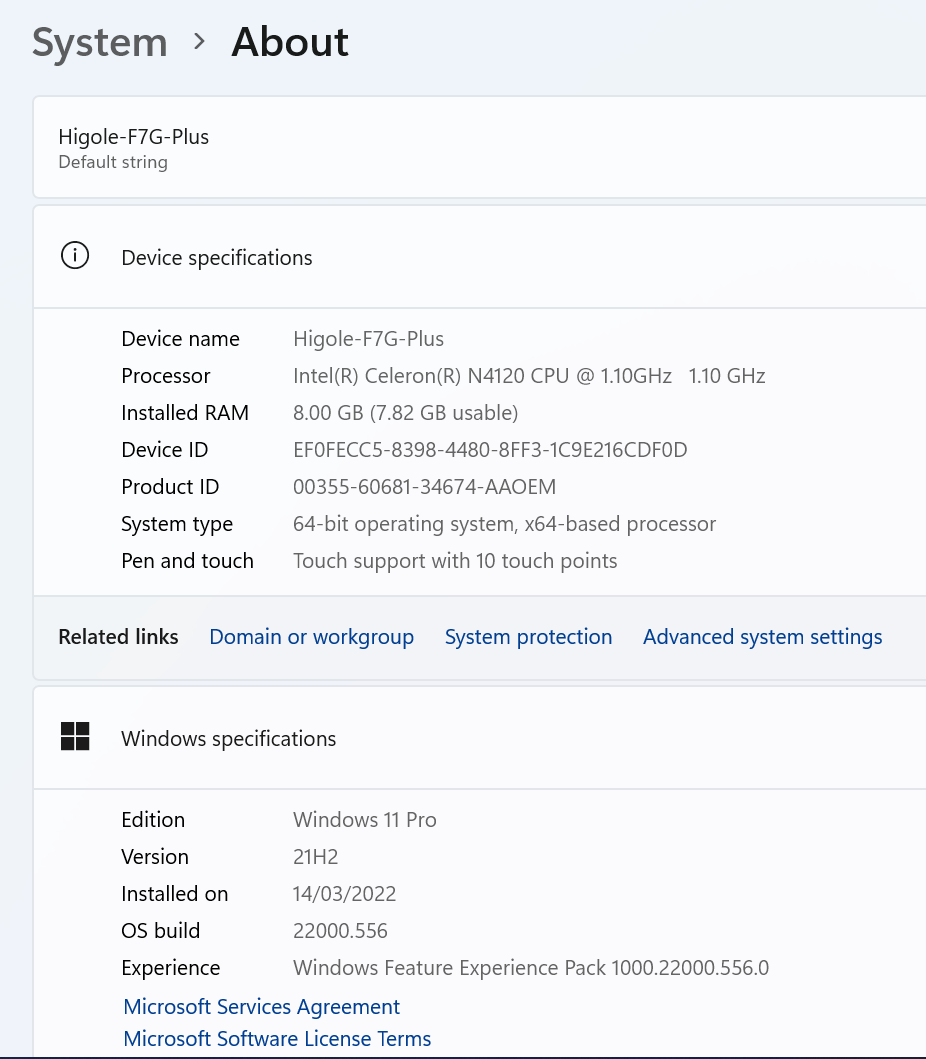Click the Higole-F7G-Plus device title card

[480, 147]
